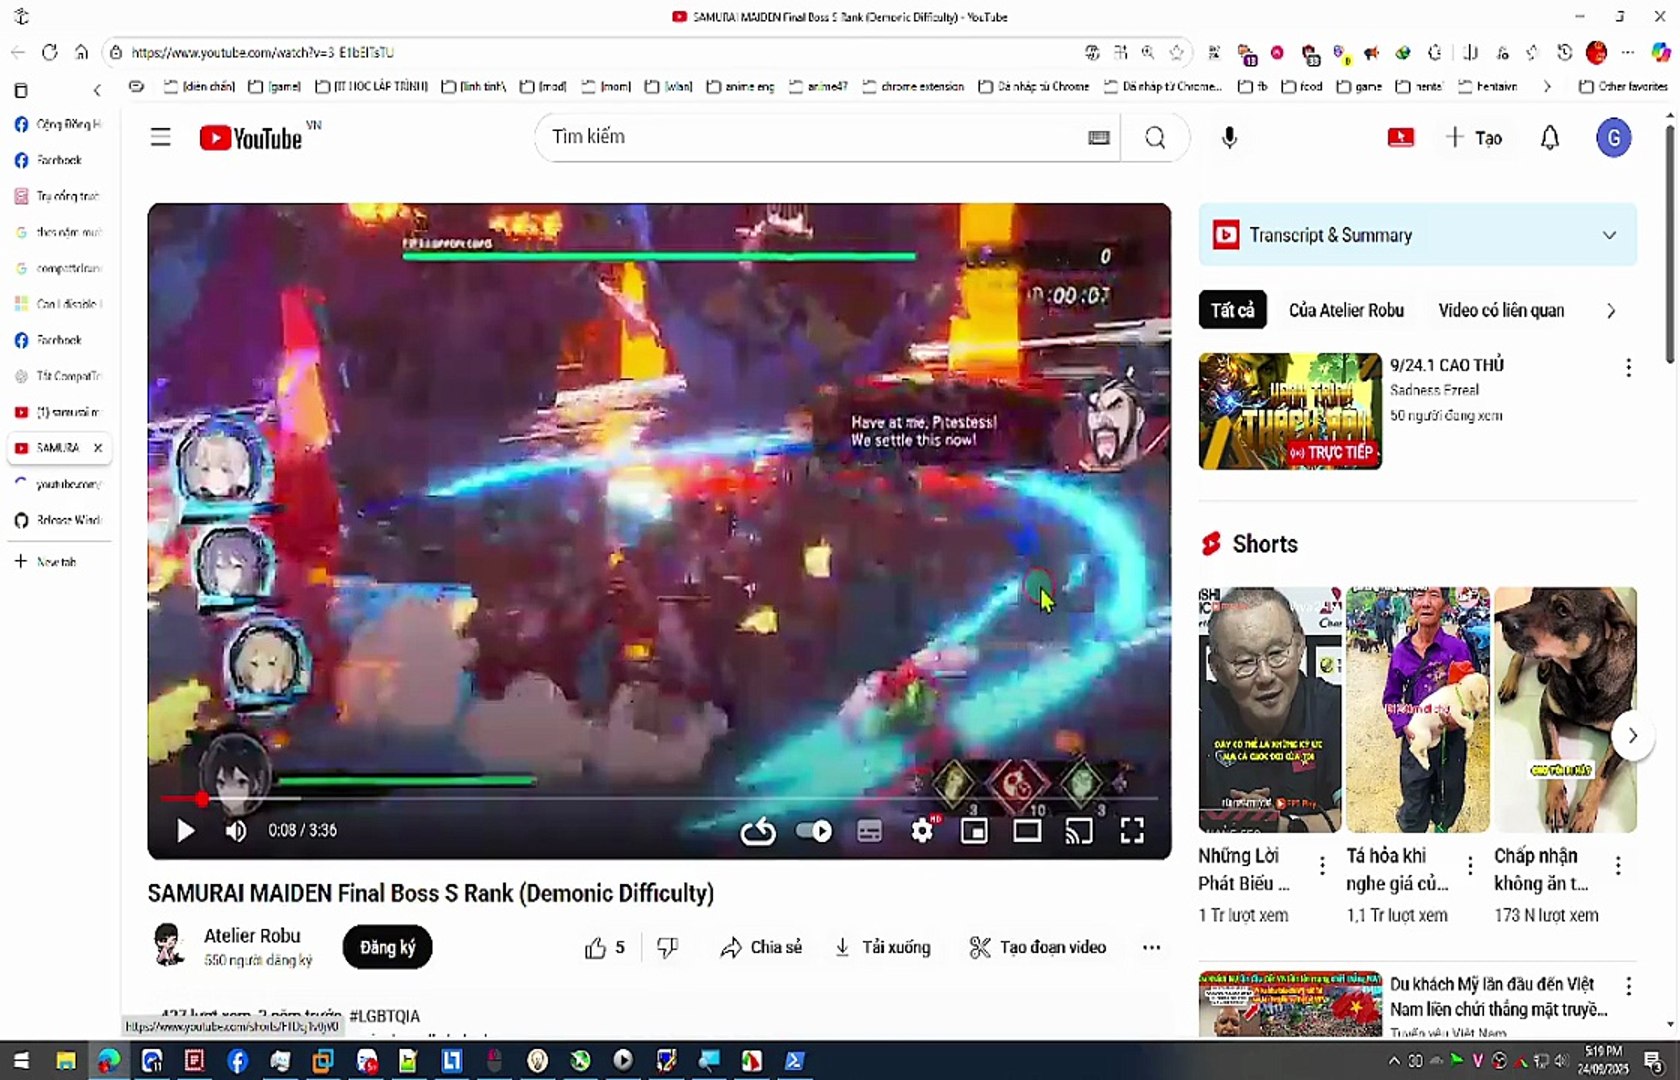This screenshot has height=1080, width=1680.
Task: Cast video to a device
Action: (x=1079, y=830)
